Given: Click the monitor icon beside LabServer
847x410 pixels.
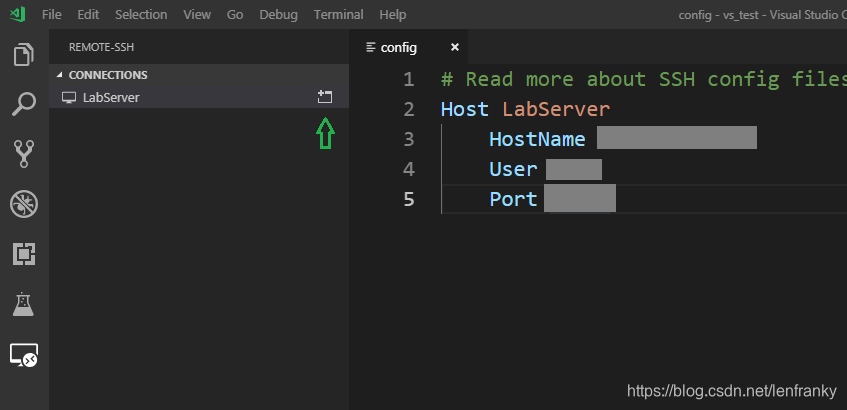Looking at the screenshot, I should click(x=69, y=98).
